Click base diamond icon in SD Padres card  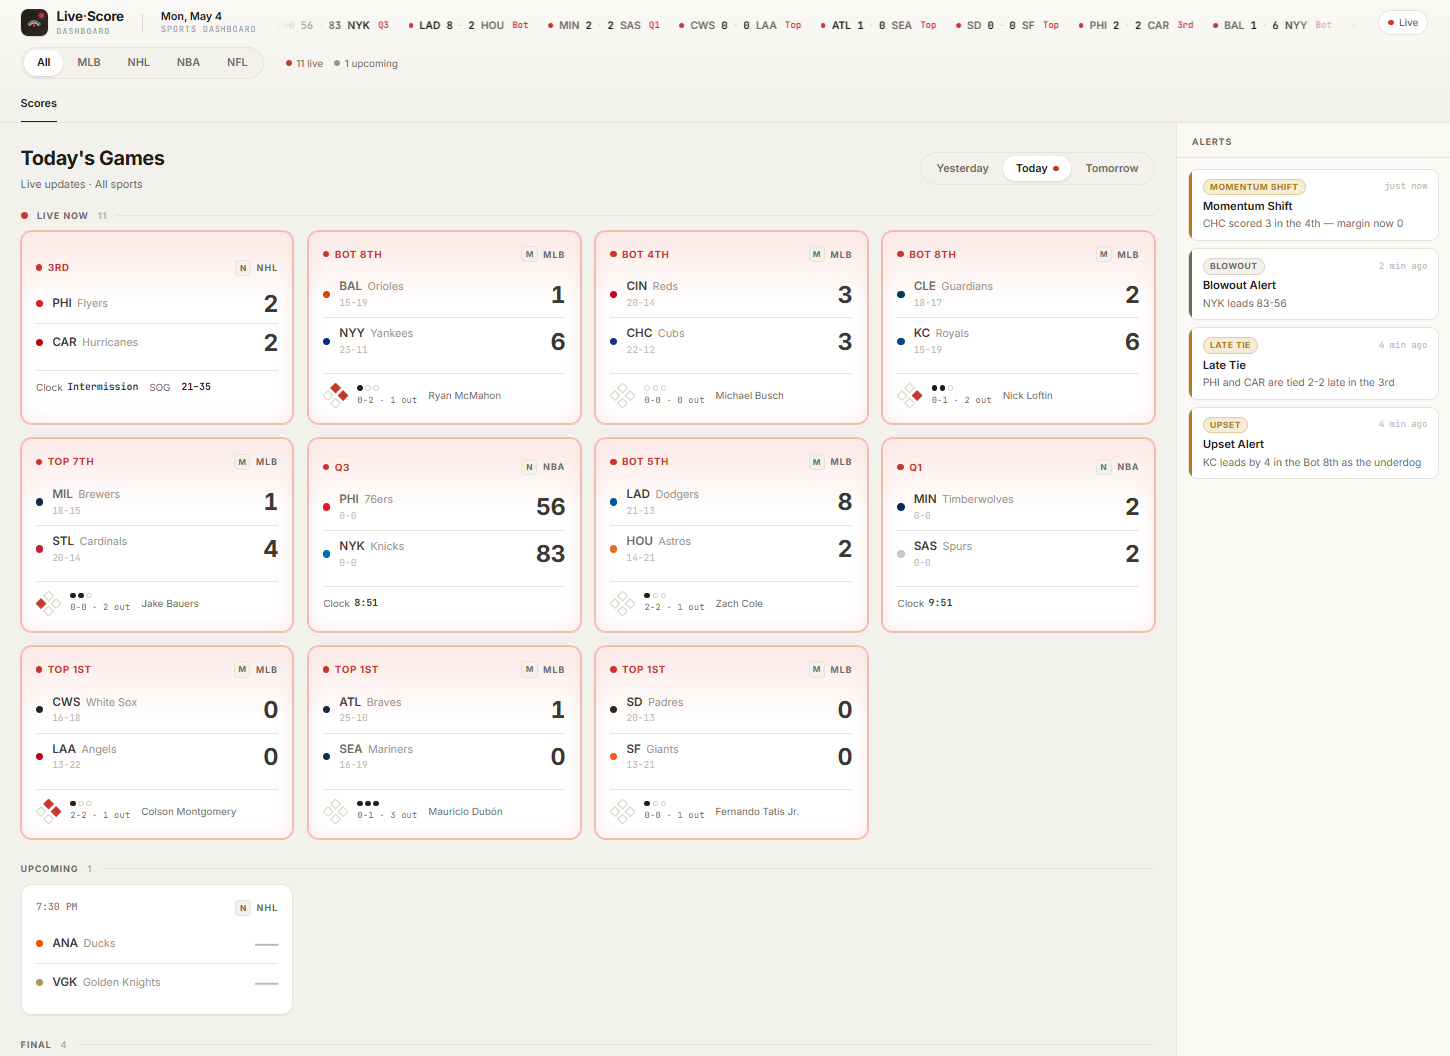(x=622, y=811)
